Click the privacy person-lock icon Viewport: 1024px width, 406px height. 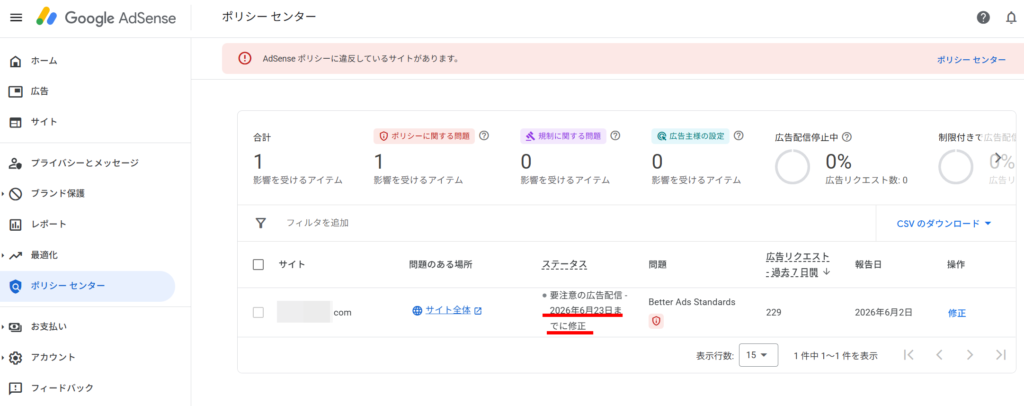tap(16, 163)
